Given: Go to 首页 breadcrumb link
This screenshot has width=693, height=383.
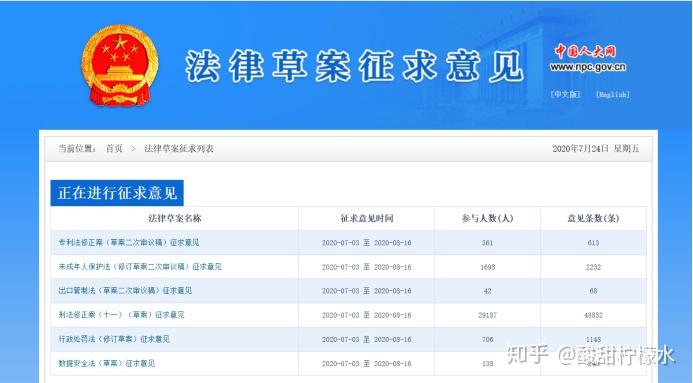Looking at the screenshot, I should point(114,149).
